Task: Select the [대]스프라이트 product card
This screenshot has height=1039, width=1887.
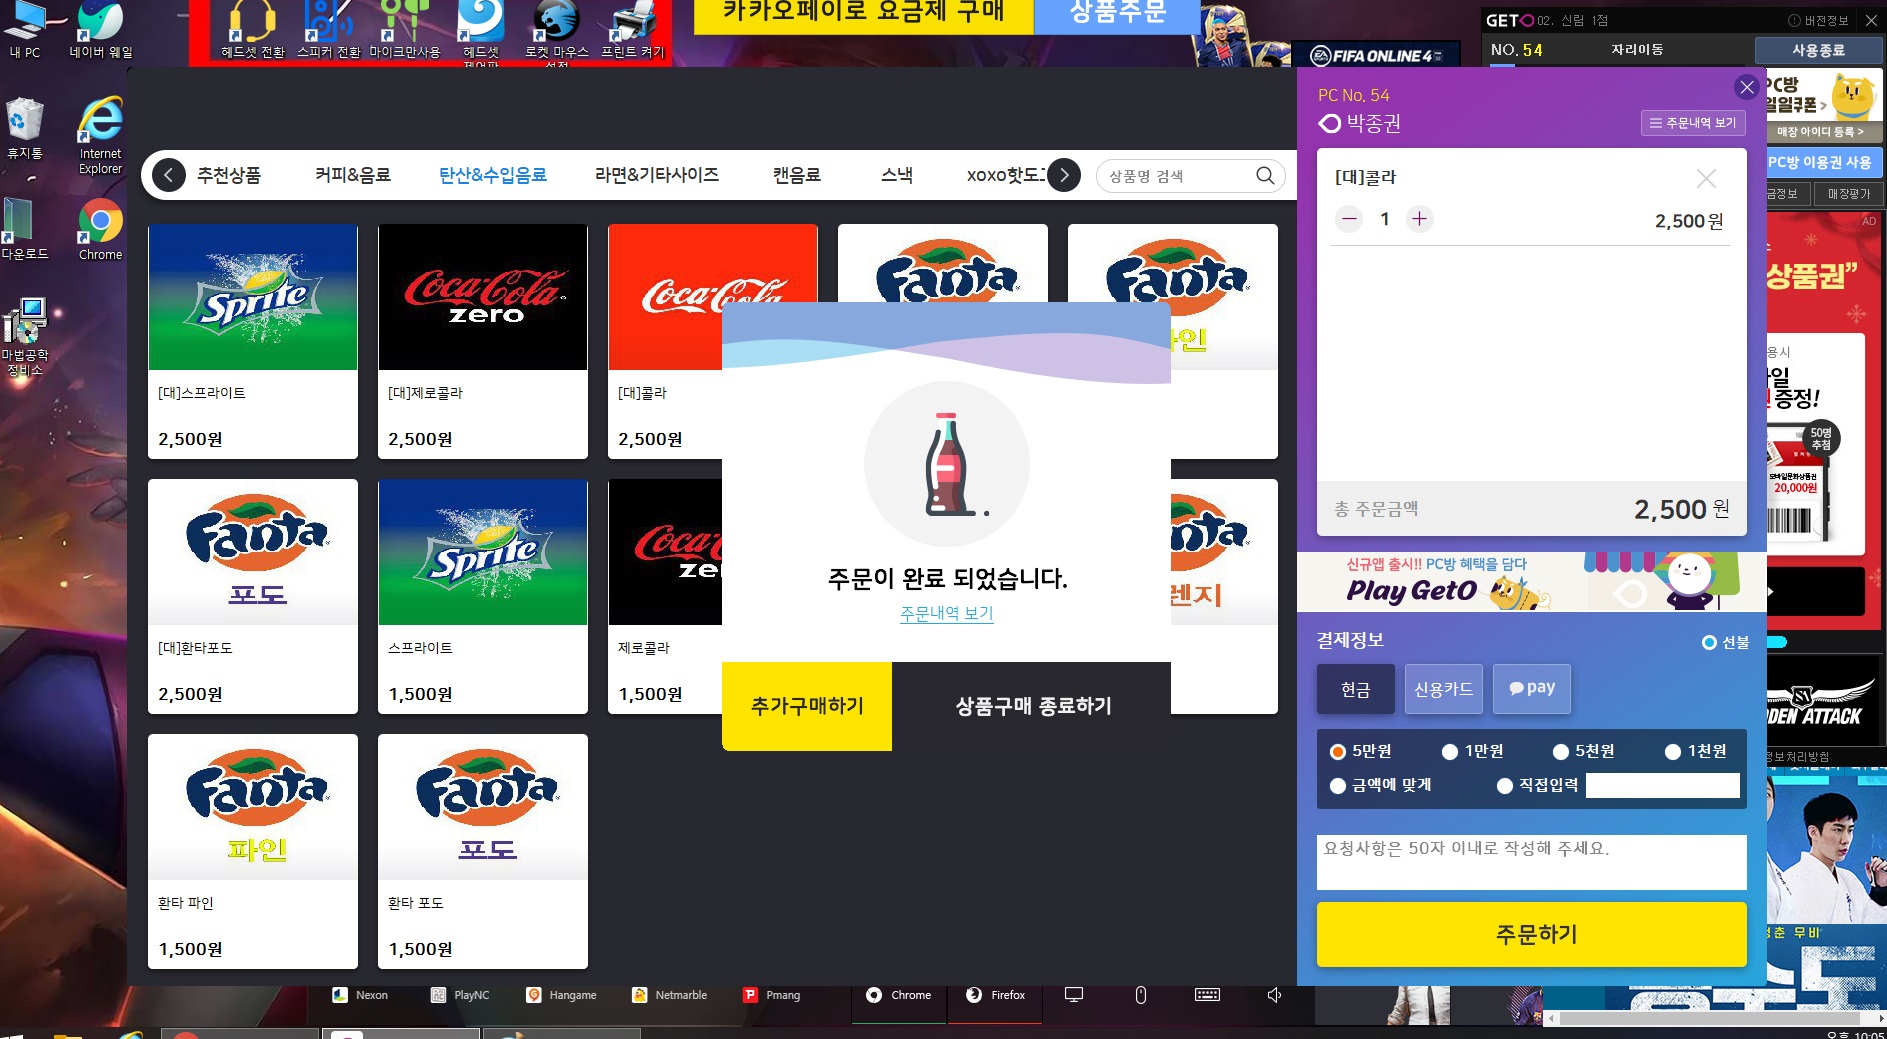Action: (x=253, y=341)
